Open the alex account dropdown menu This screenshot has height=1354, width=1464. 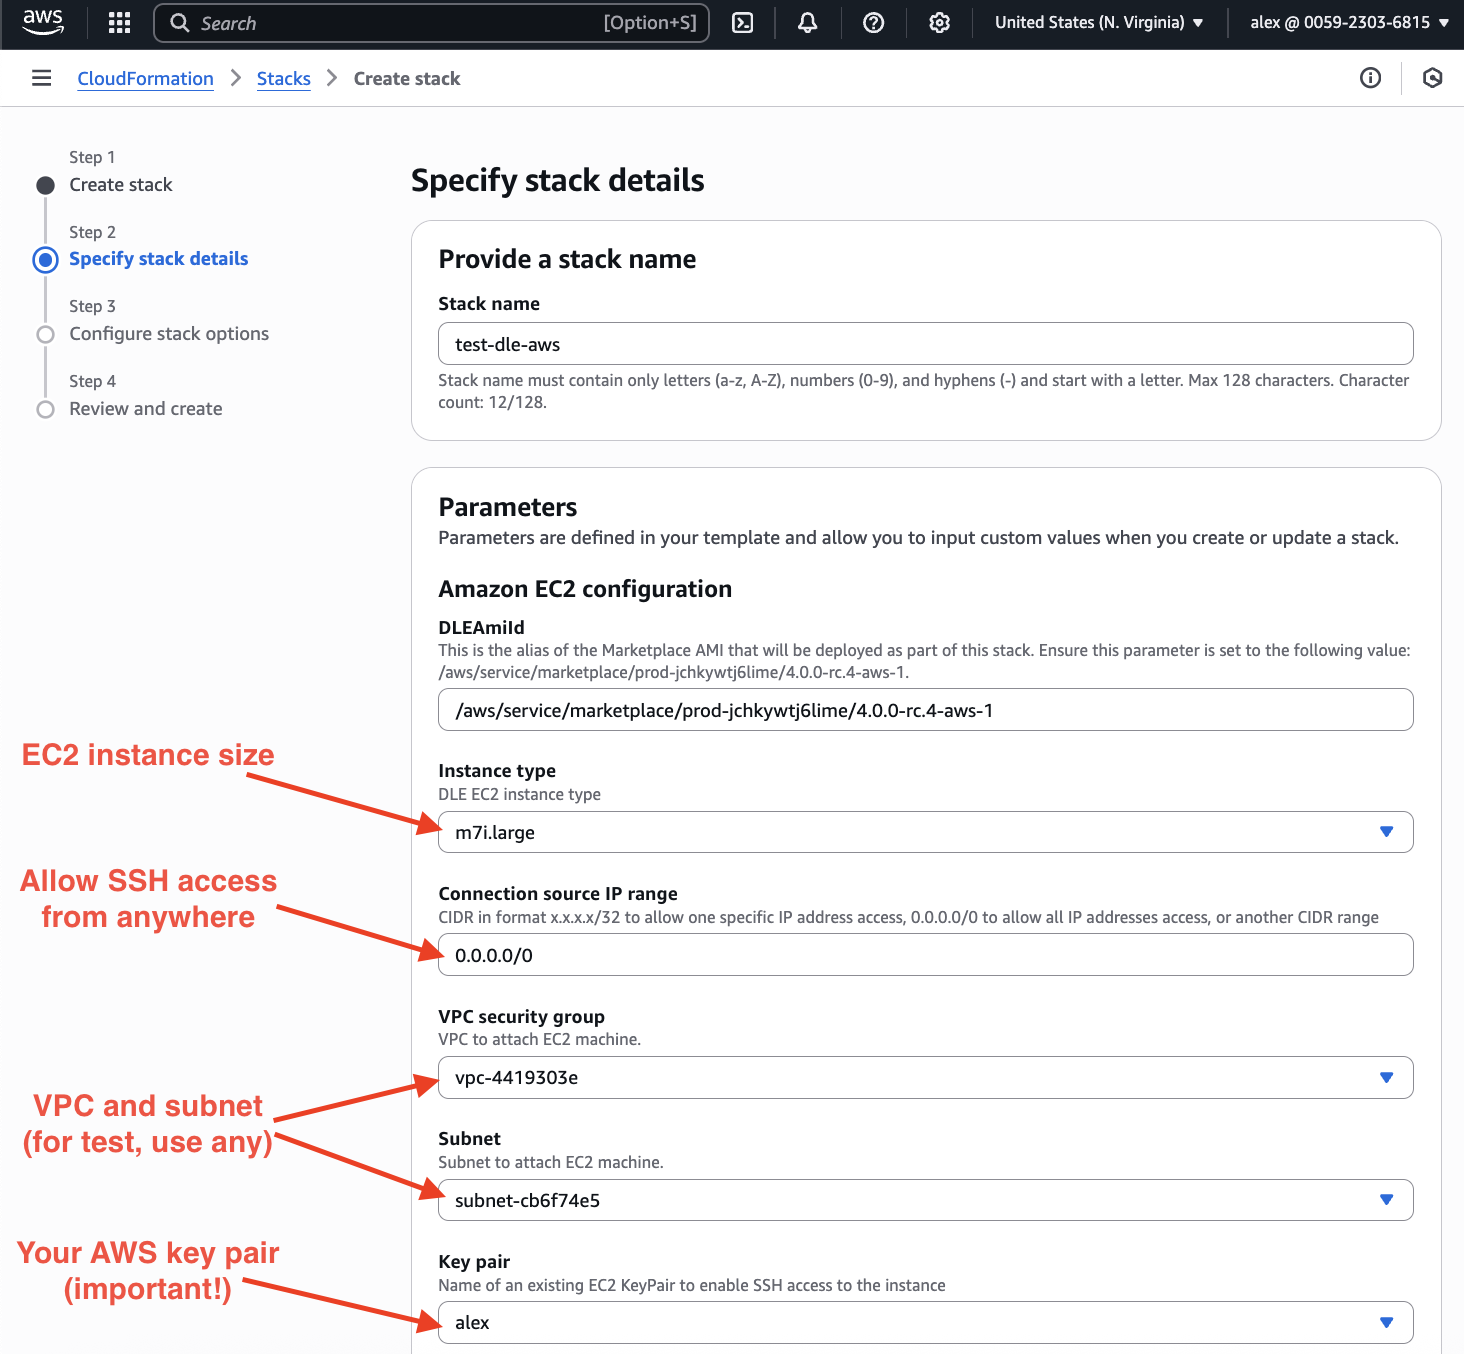[x=1349, y=22]
